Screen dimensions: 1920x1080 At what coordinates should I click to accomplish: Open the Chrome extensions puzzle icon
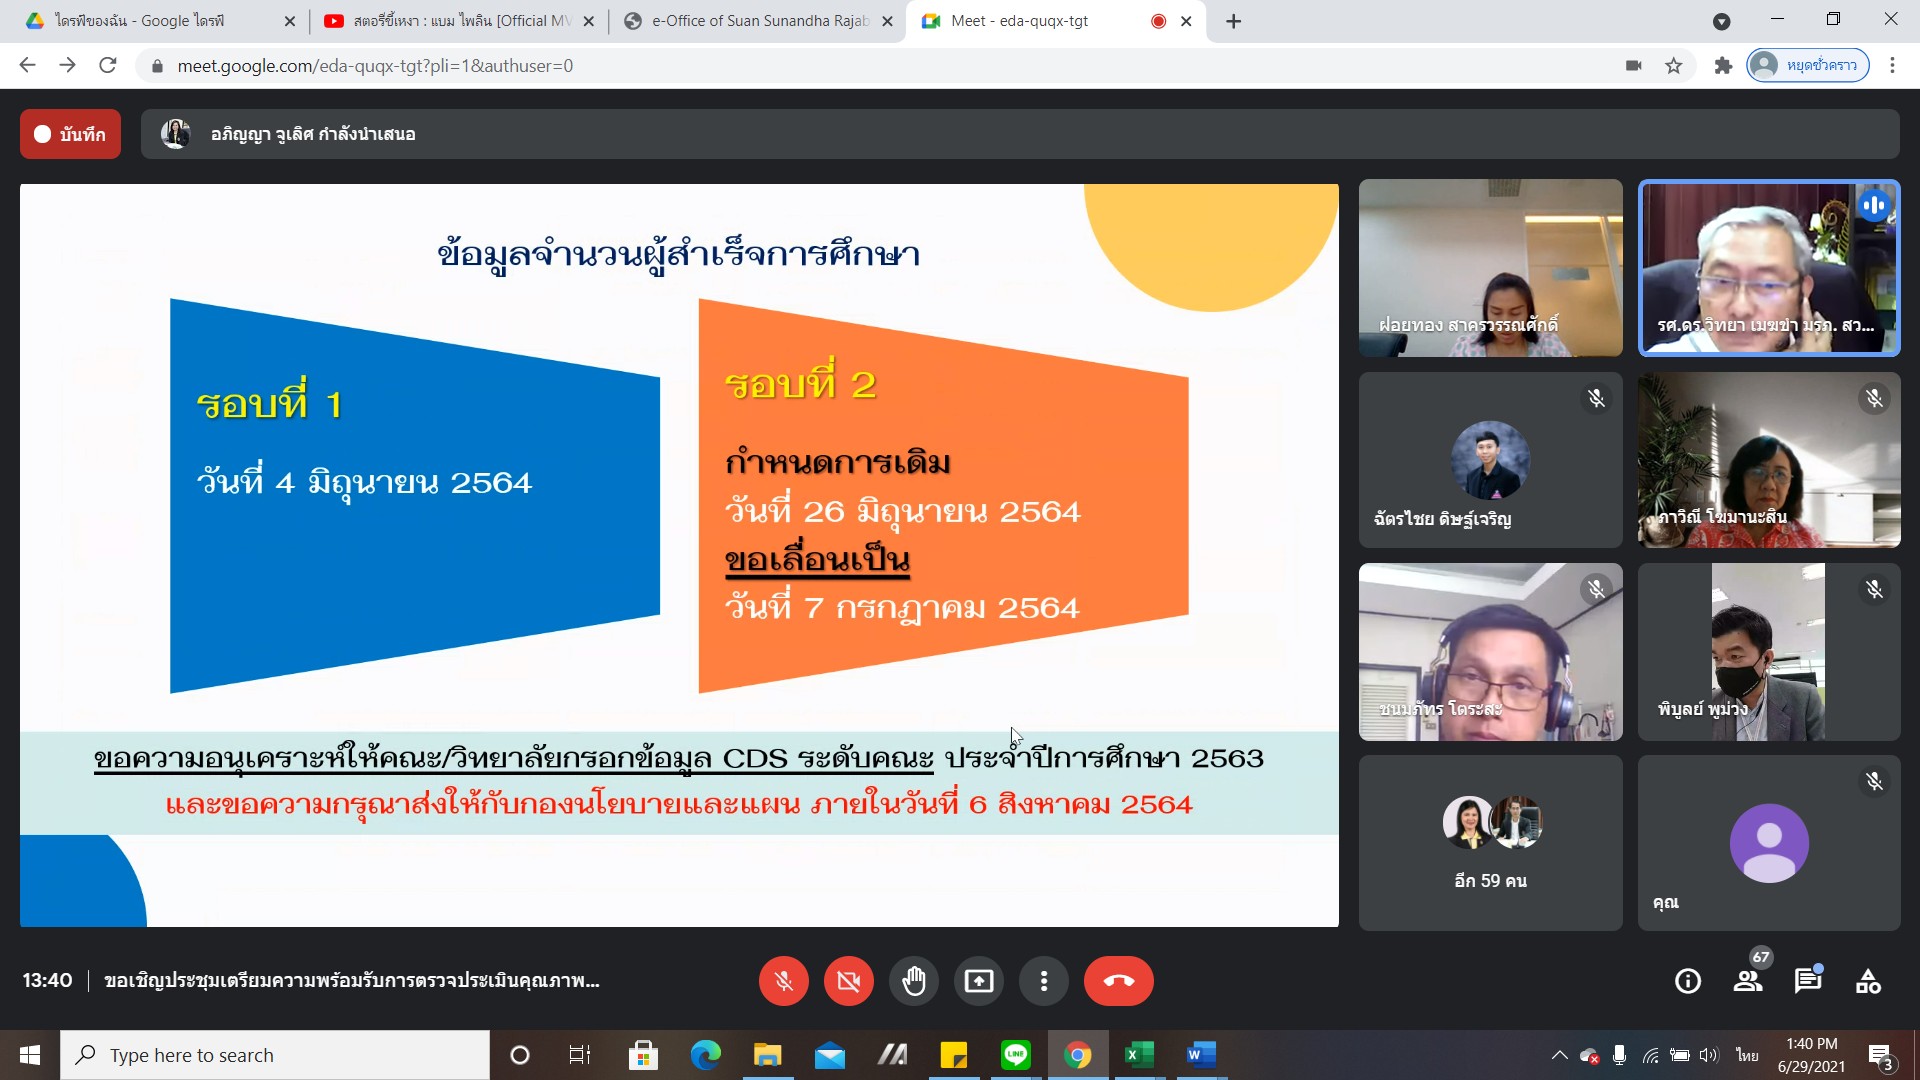click(x=1722, y=66)
